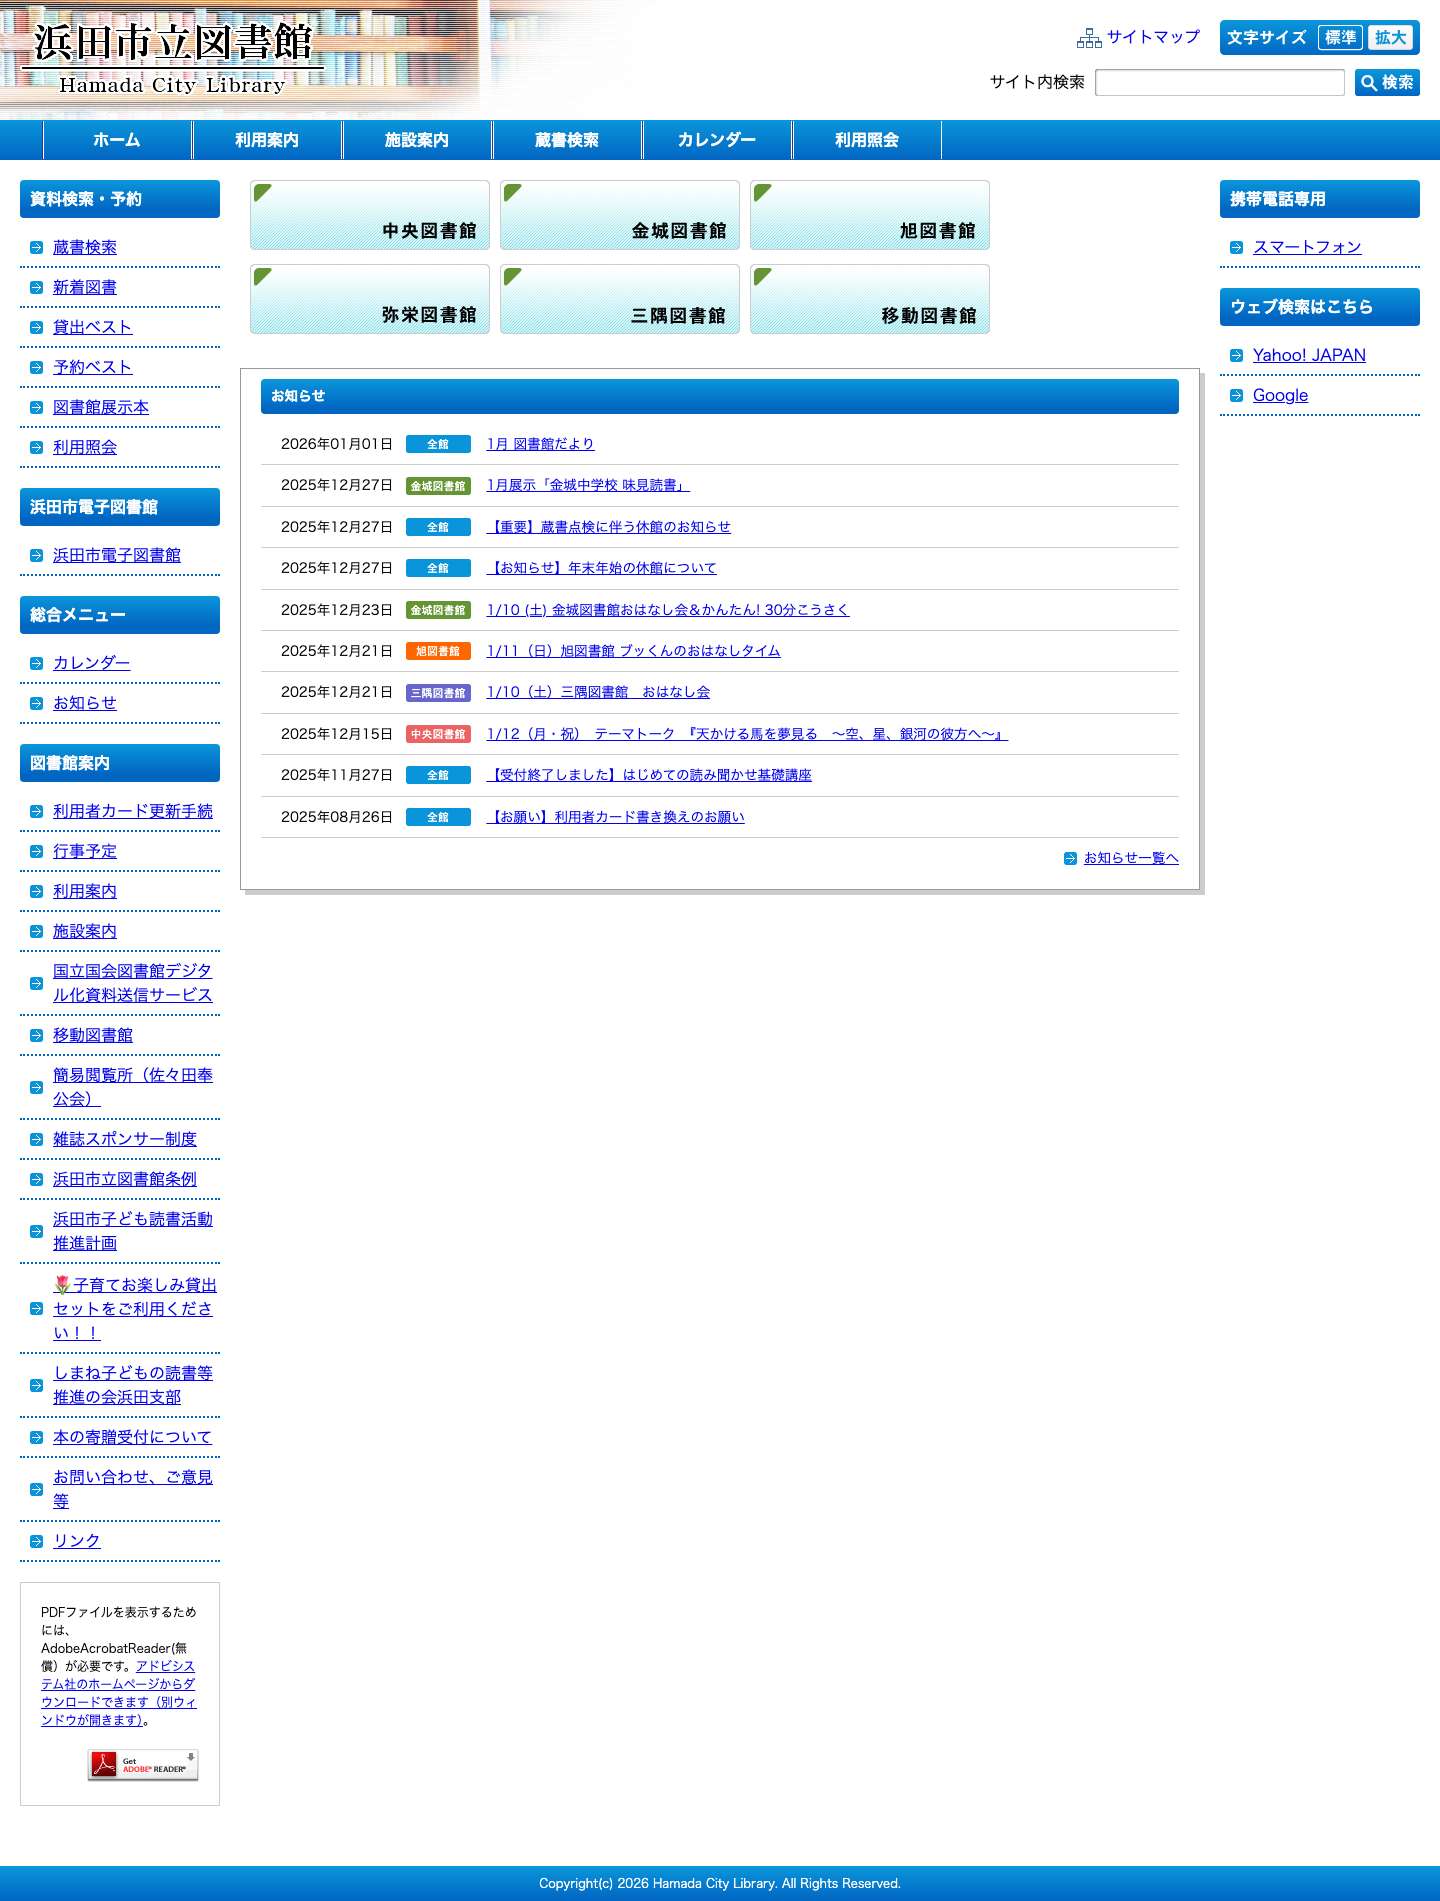Open 国立国会図書館デジタル化資料送信サービス link
1440x1901 pixels.
tap(133, 983)
